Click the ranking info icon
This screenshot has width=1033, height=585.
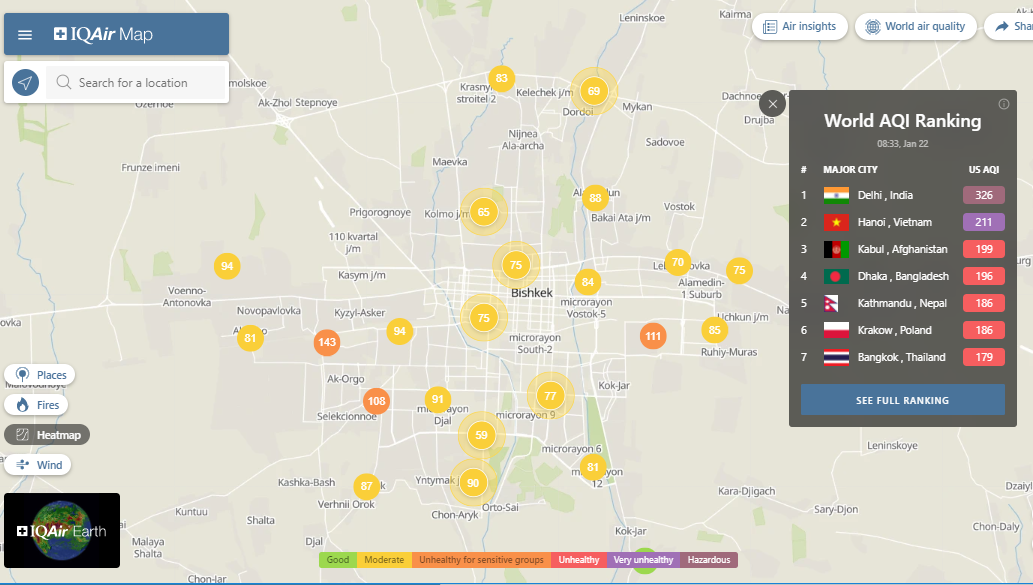1004,104
